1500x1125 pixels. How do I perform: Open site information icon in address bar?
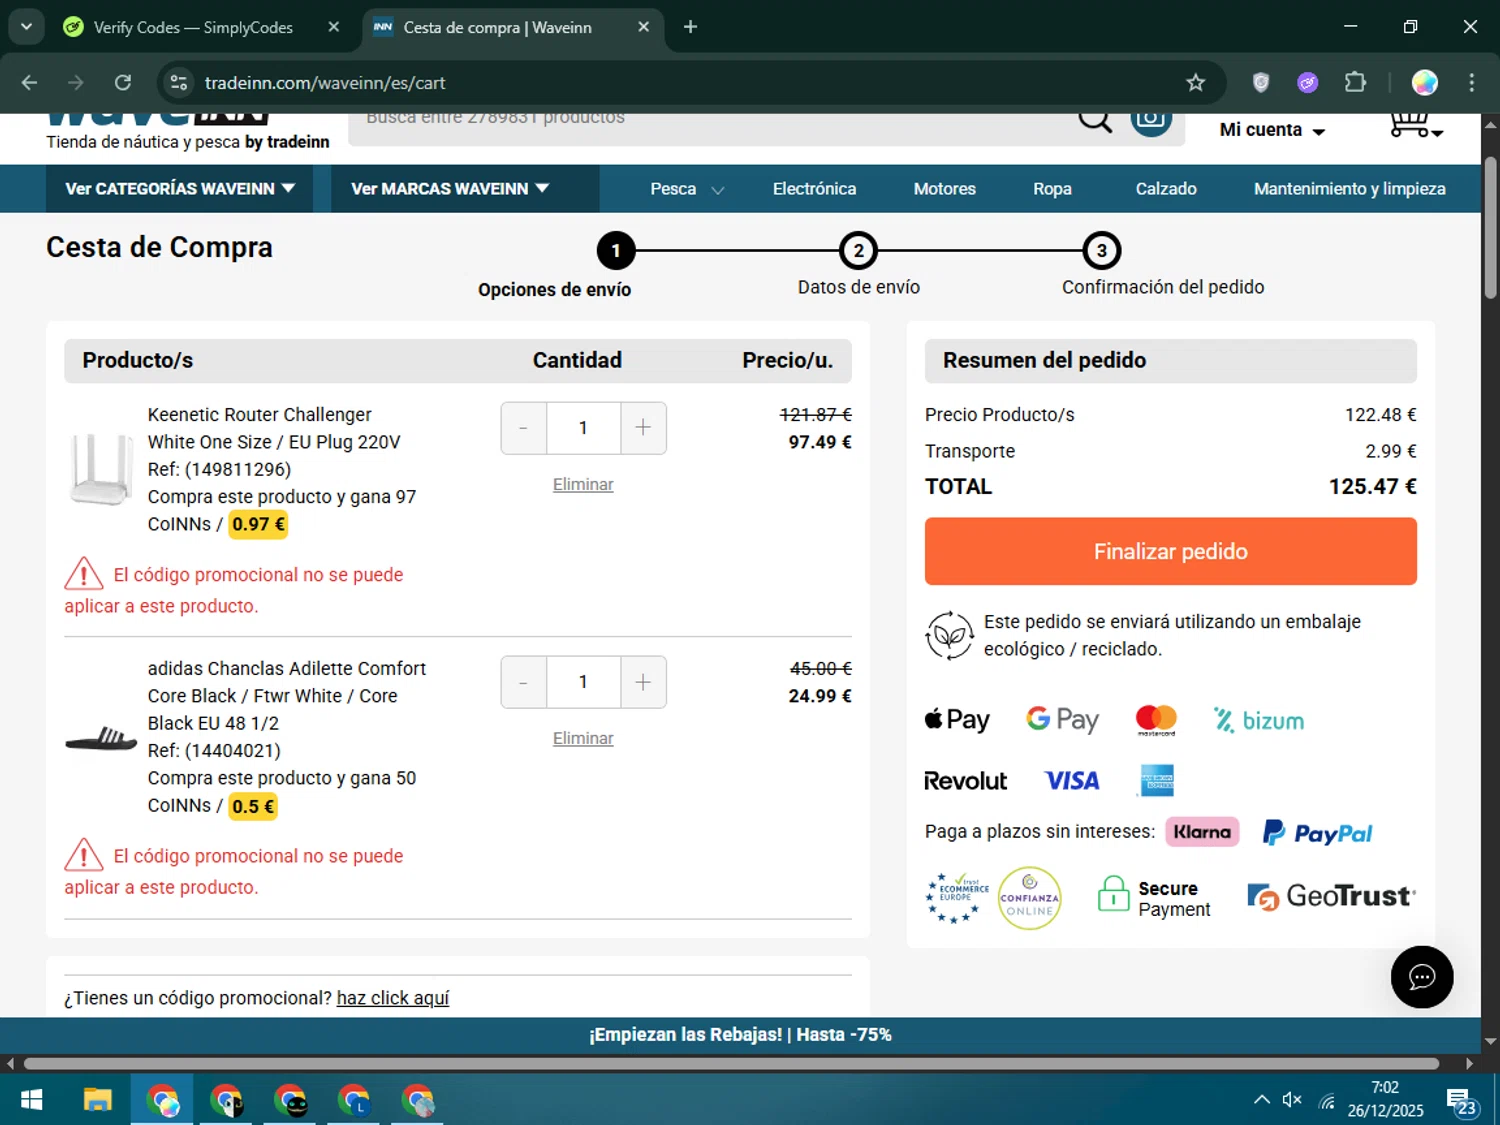coord(179,83)
